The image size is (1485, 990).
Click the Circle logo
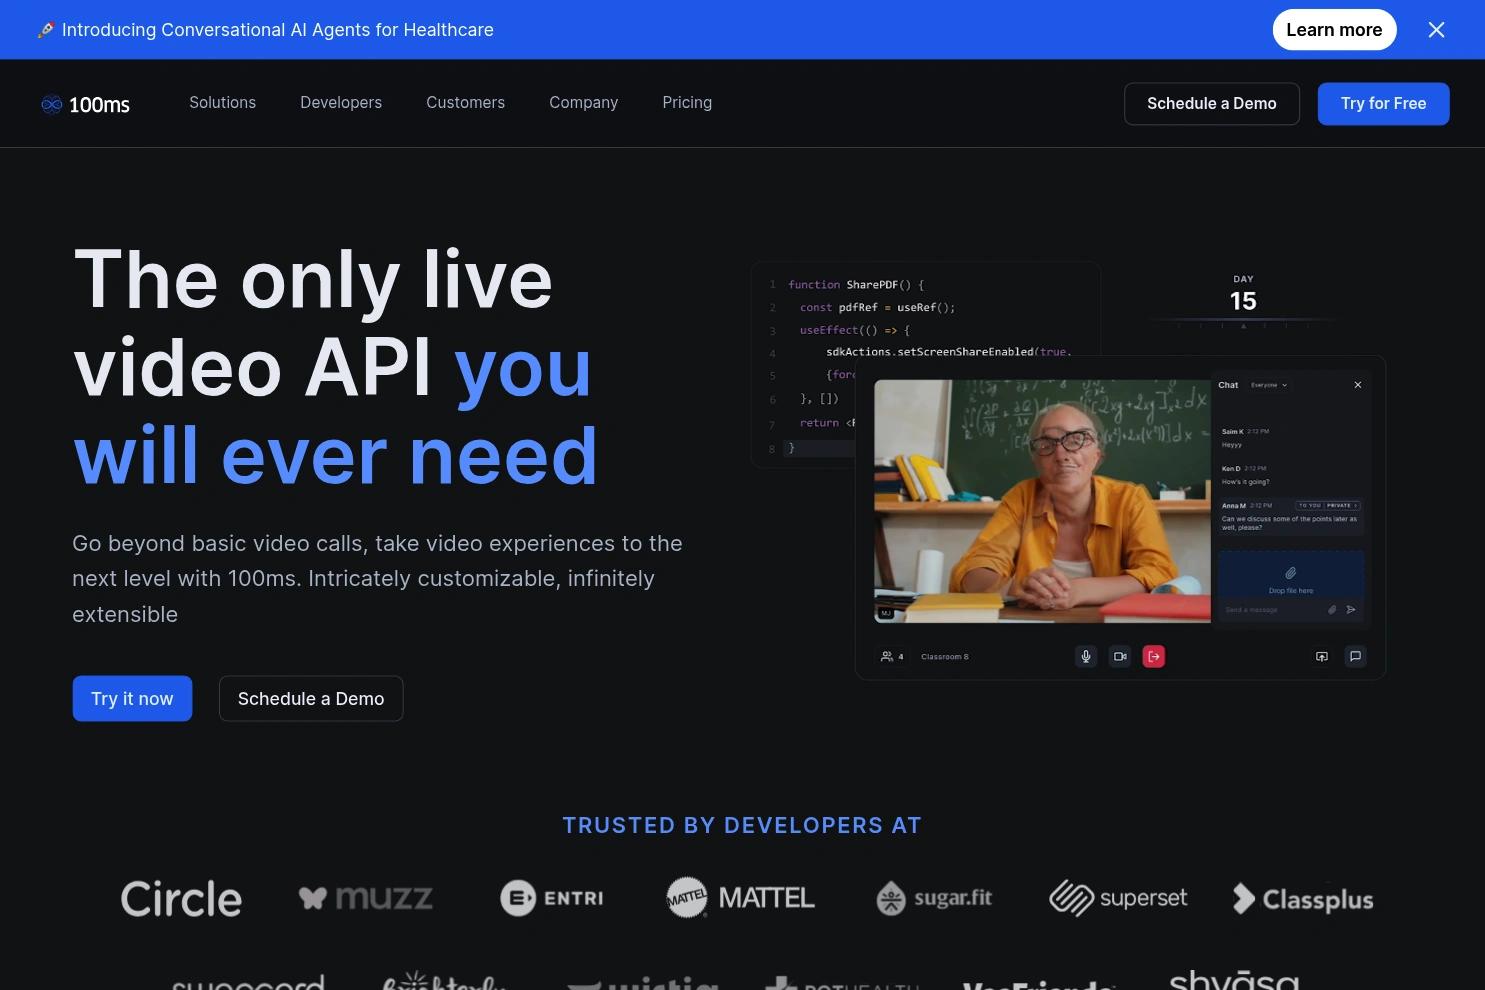point(181,899)
